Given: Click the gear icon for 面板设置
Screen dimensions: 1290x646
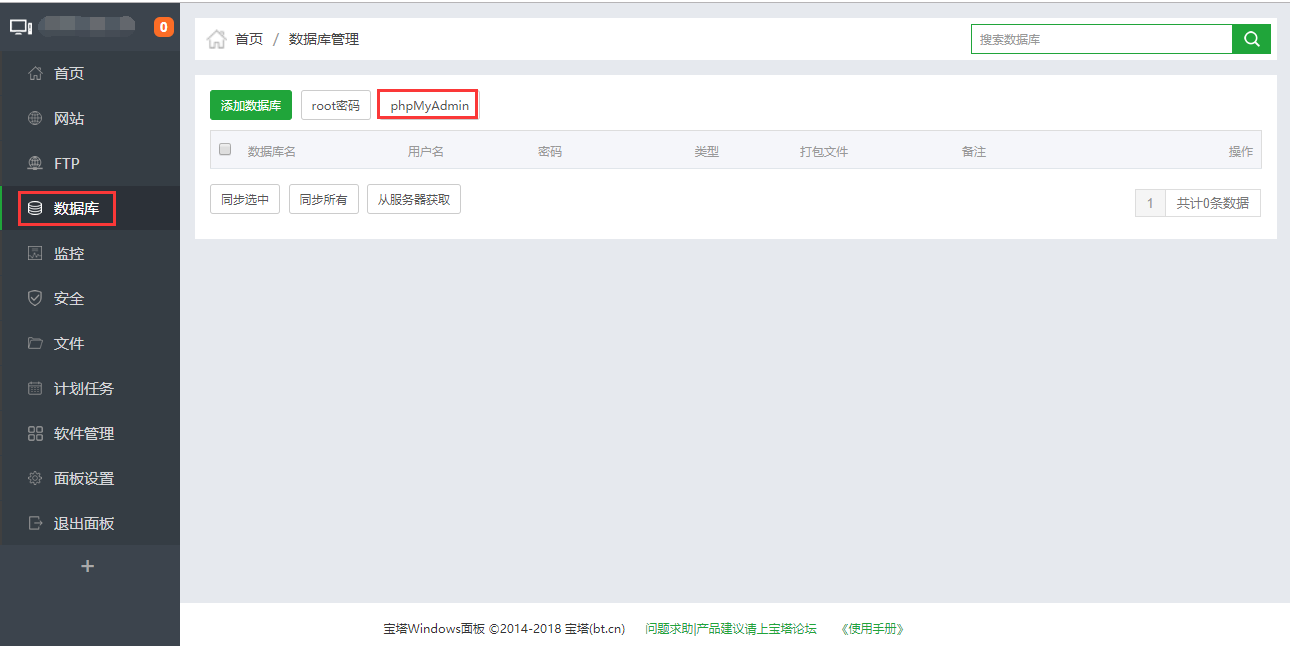Looking at the screenshot, I should tap(35, 478).
